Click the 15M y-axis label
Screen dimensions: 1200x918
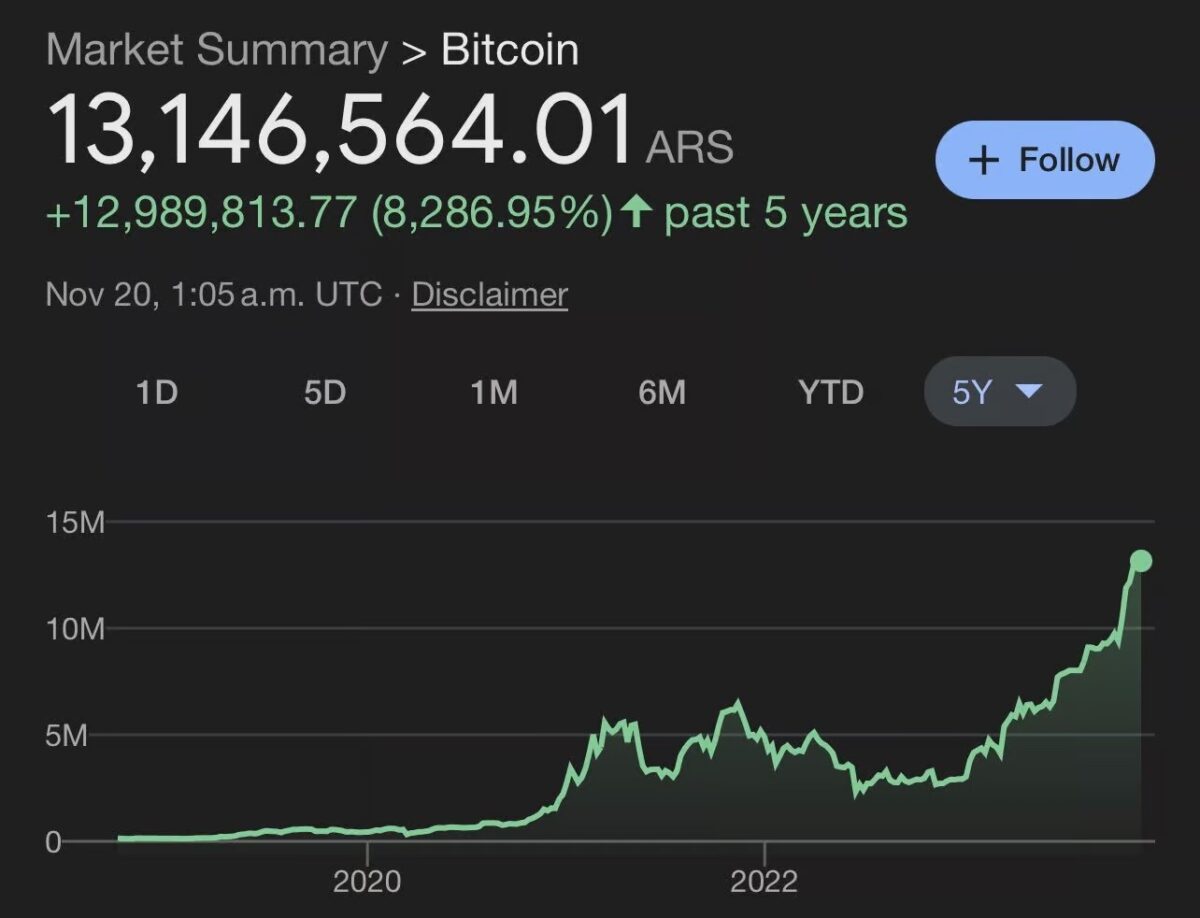pyautogui.click(x=75, y=523)
